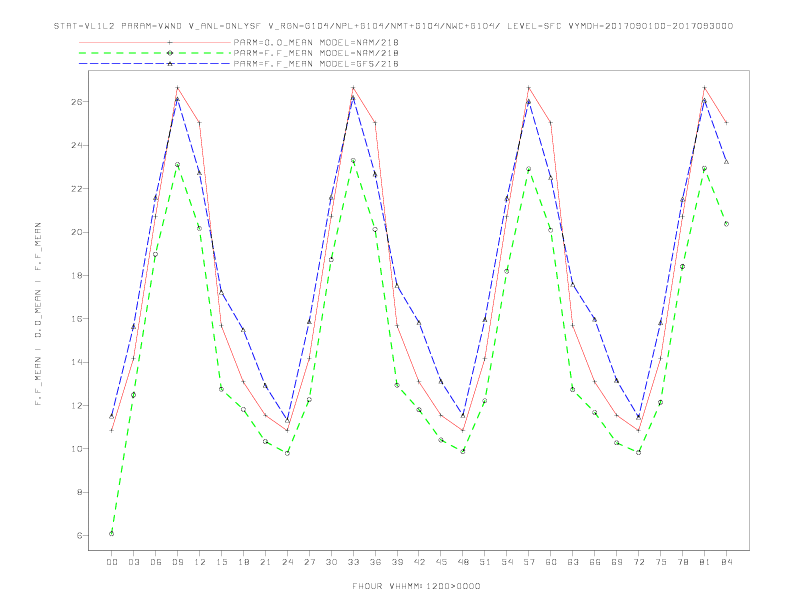
Task: Click x-axis tick label 69
Action: pos(617,562)
